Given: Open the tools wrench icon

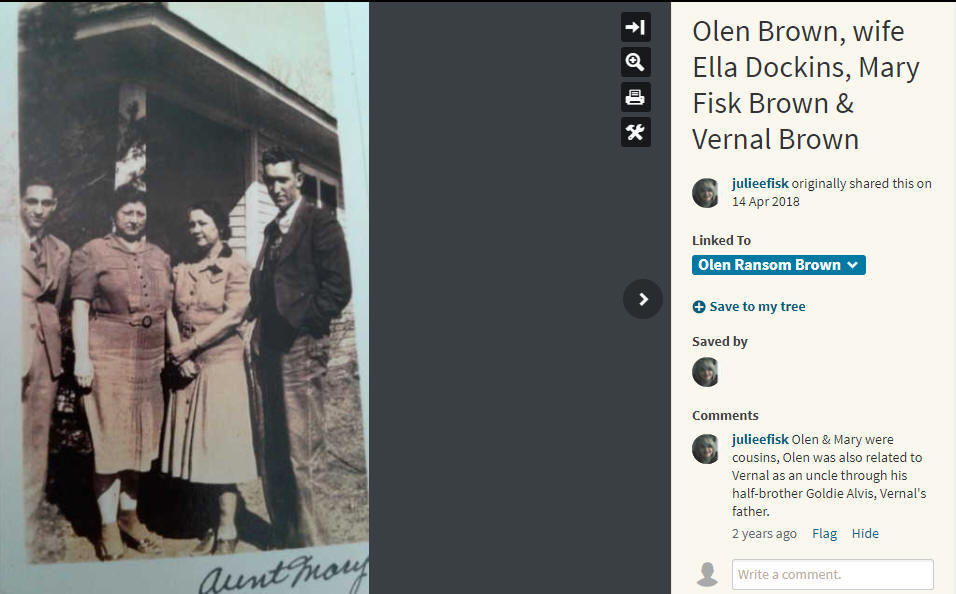Looking at the screenshot, I should click(635, 132).
